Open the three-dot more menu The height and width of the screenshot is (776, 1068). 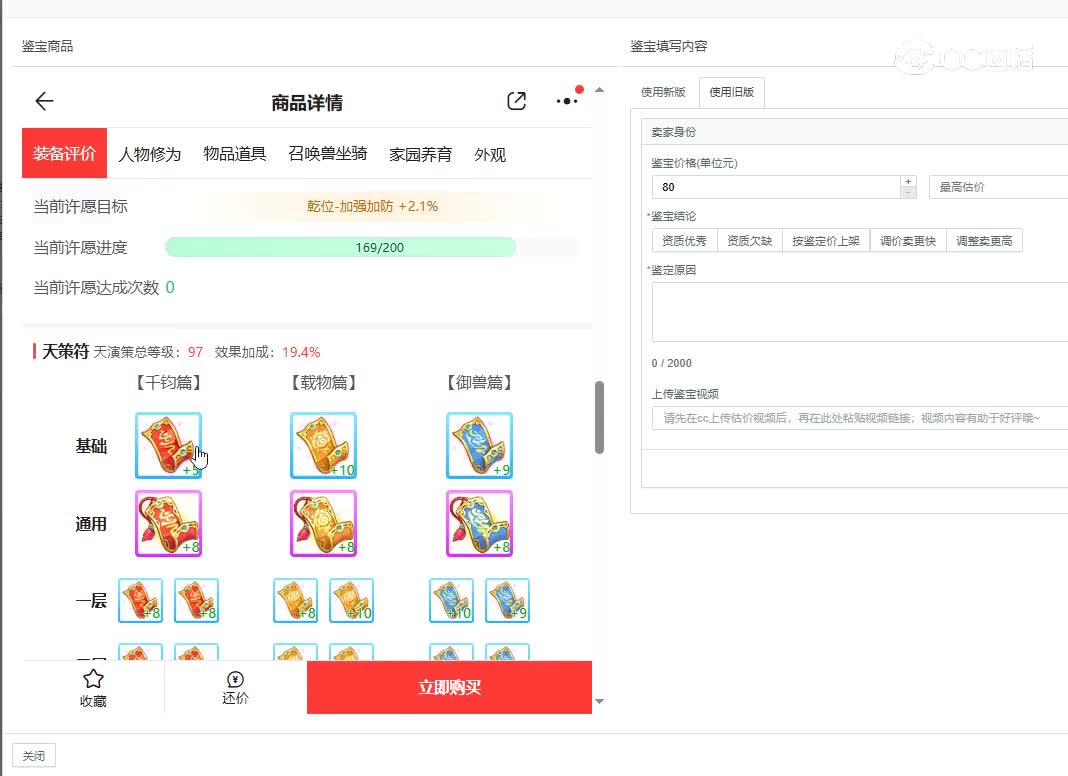click(x=567, y=101)
